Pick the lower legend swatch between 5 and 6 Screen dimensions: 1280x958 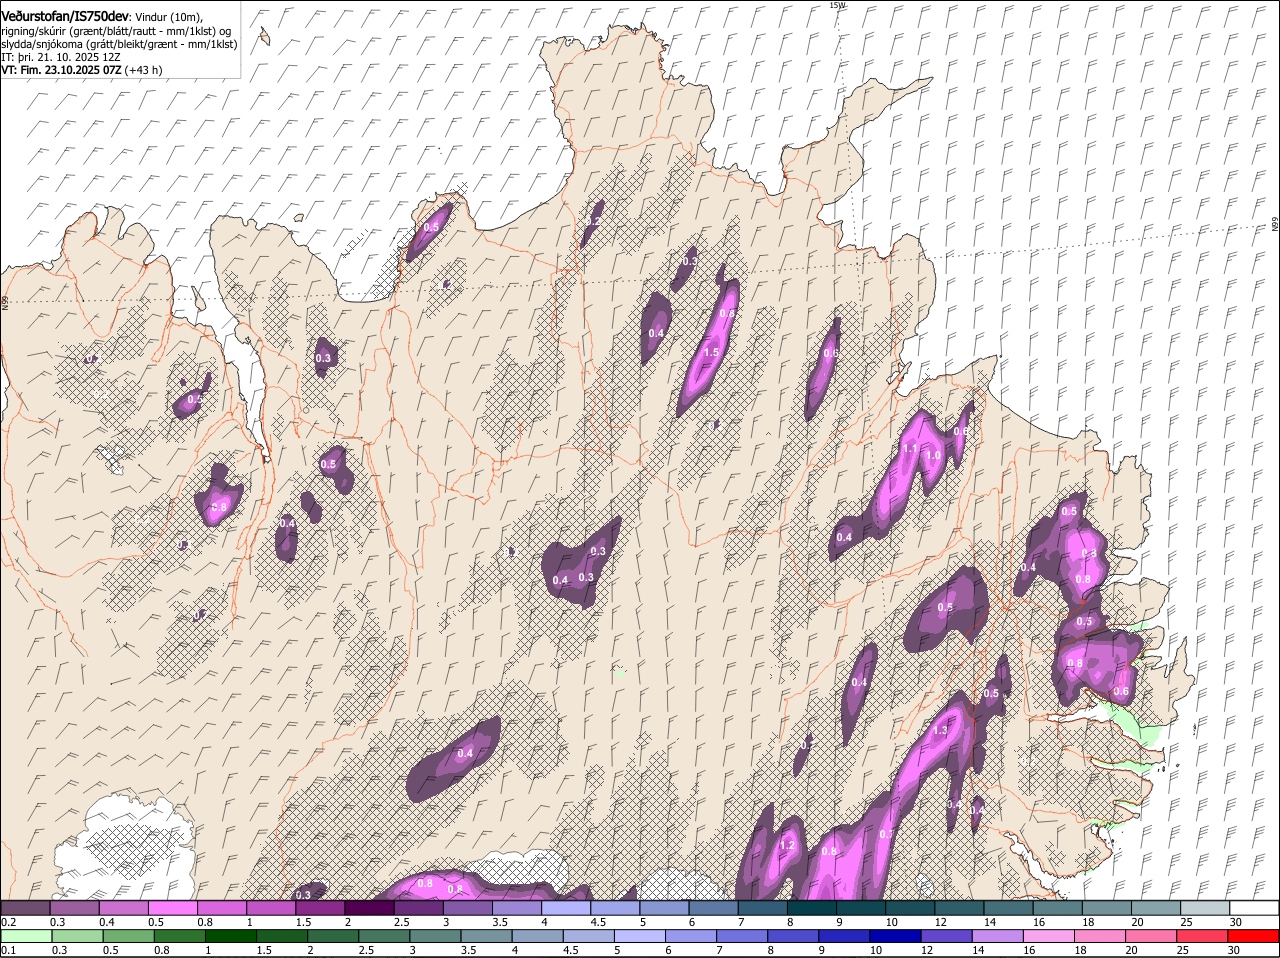pos(638,936)
